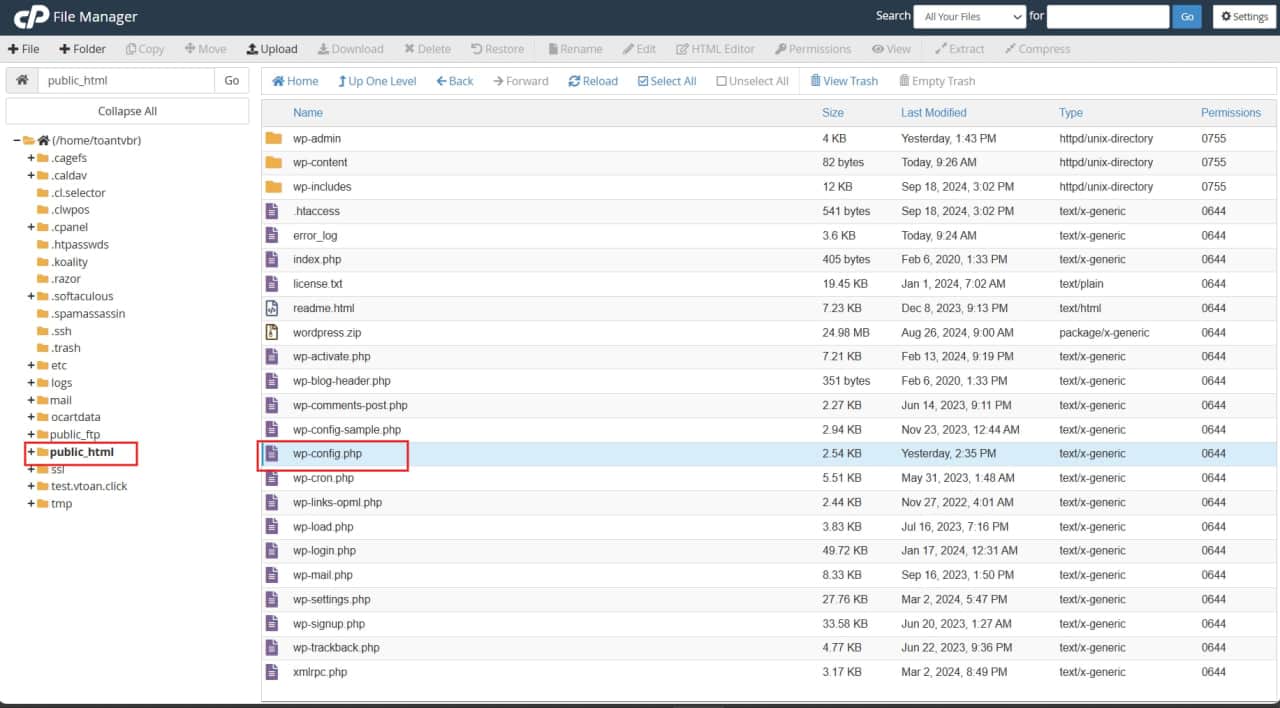This screenshot has height=708, width=1280.
Task: Select test.vtoan.click in folder tree
Action: pos(89,486)
